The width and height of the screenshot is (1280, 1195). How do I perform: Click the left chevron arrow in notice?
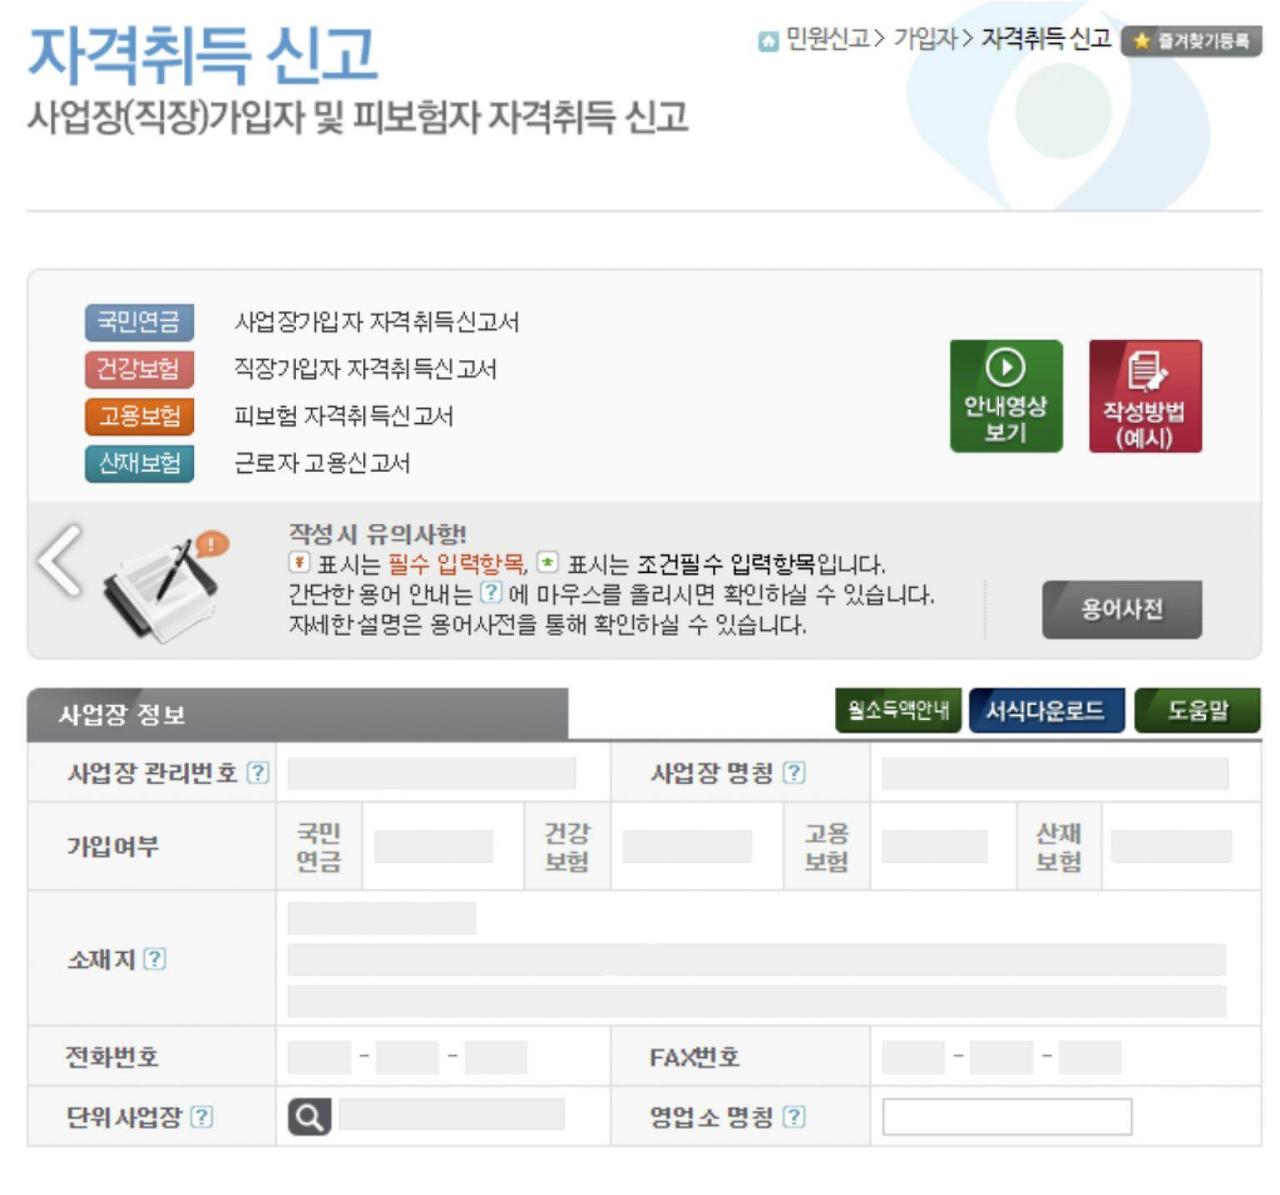pyautogui.click(x=60, y=560)
